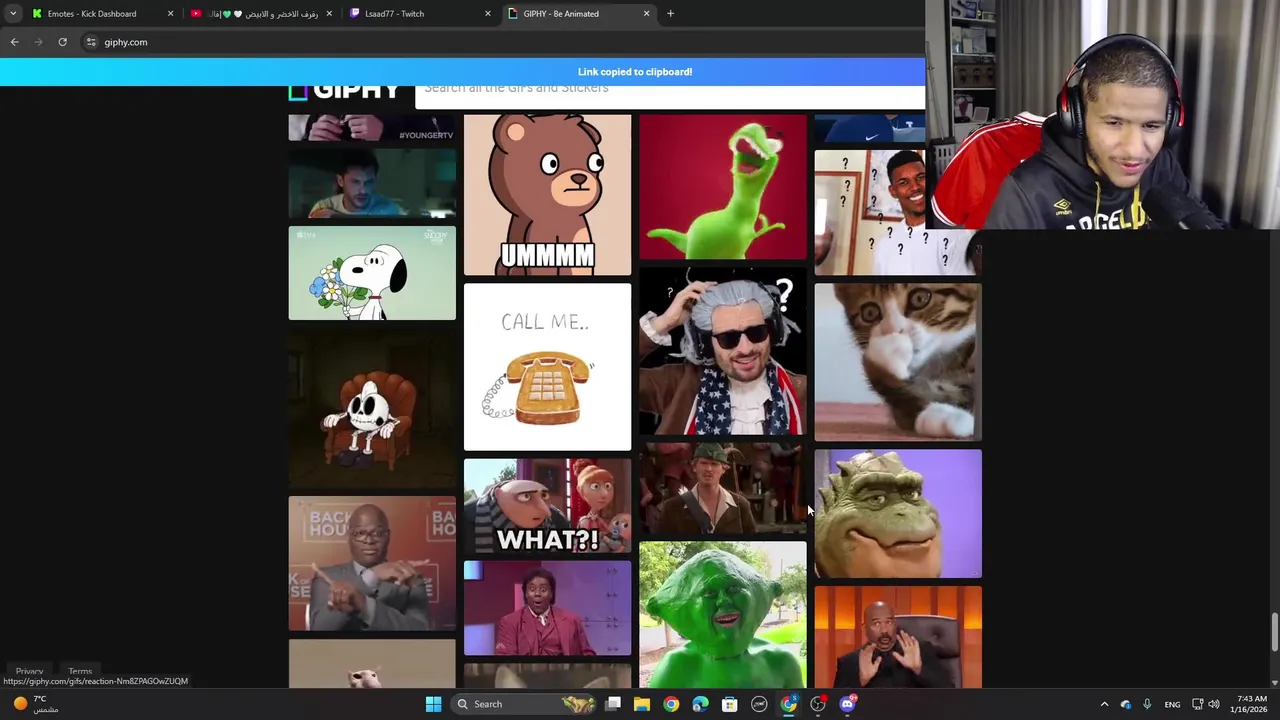This screenshot has height=720, width=1280.
Task: Open the man crossing arms GIF
Action: (x=372, y=564)
